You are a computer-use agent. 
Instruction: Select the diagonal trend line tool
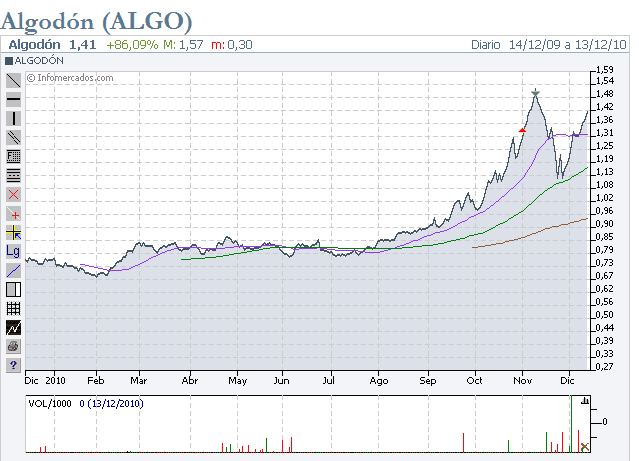14,81
